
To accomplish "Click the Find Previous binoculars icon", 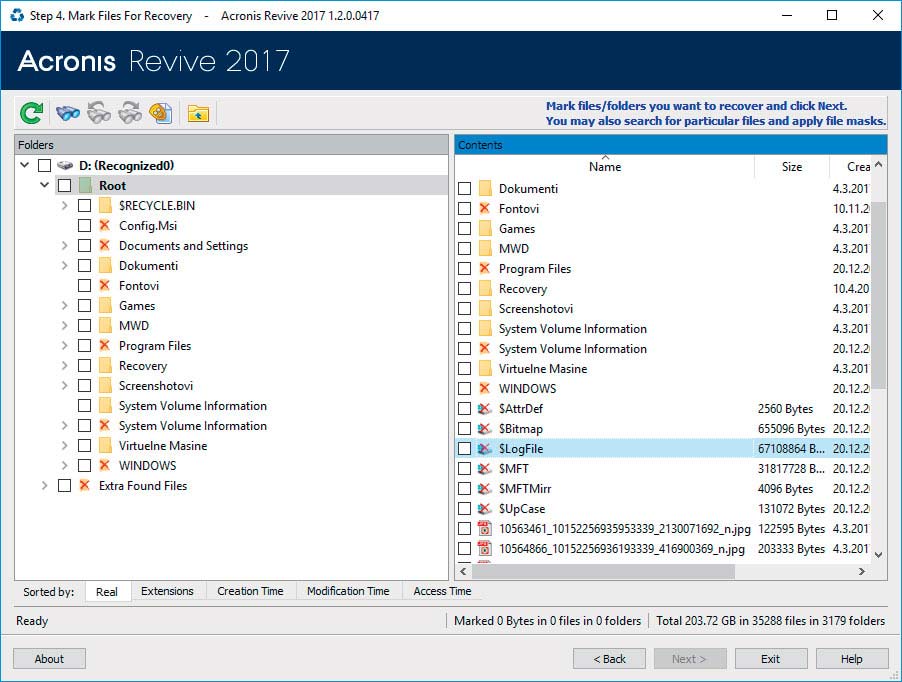I will tap(99, 113).
